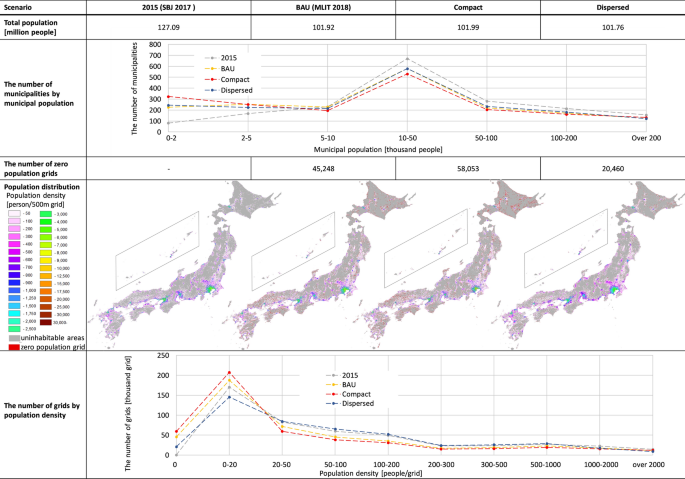
Task: Click 'Municipal population [thousand people]' axis title
Action: tap(378, 149)
